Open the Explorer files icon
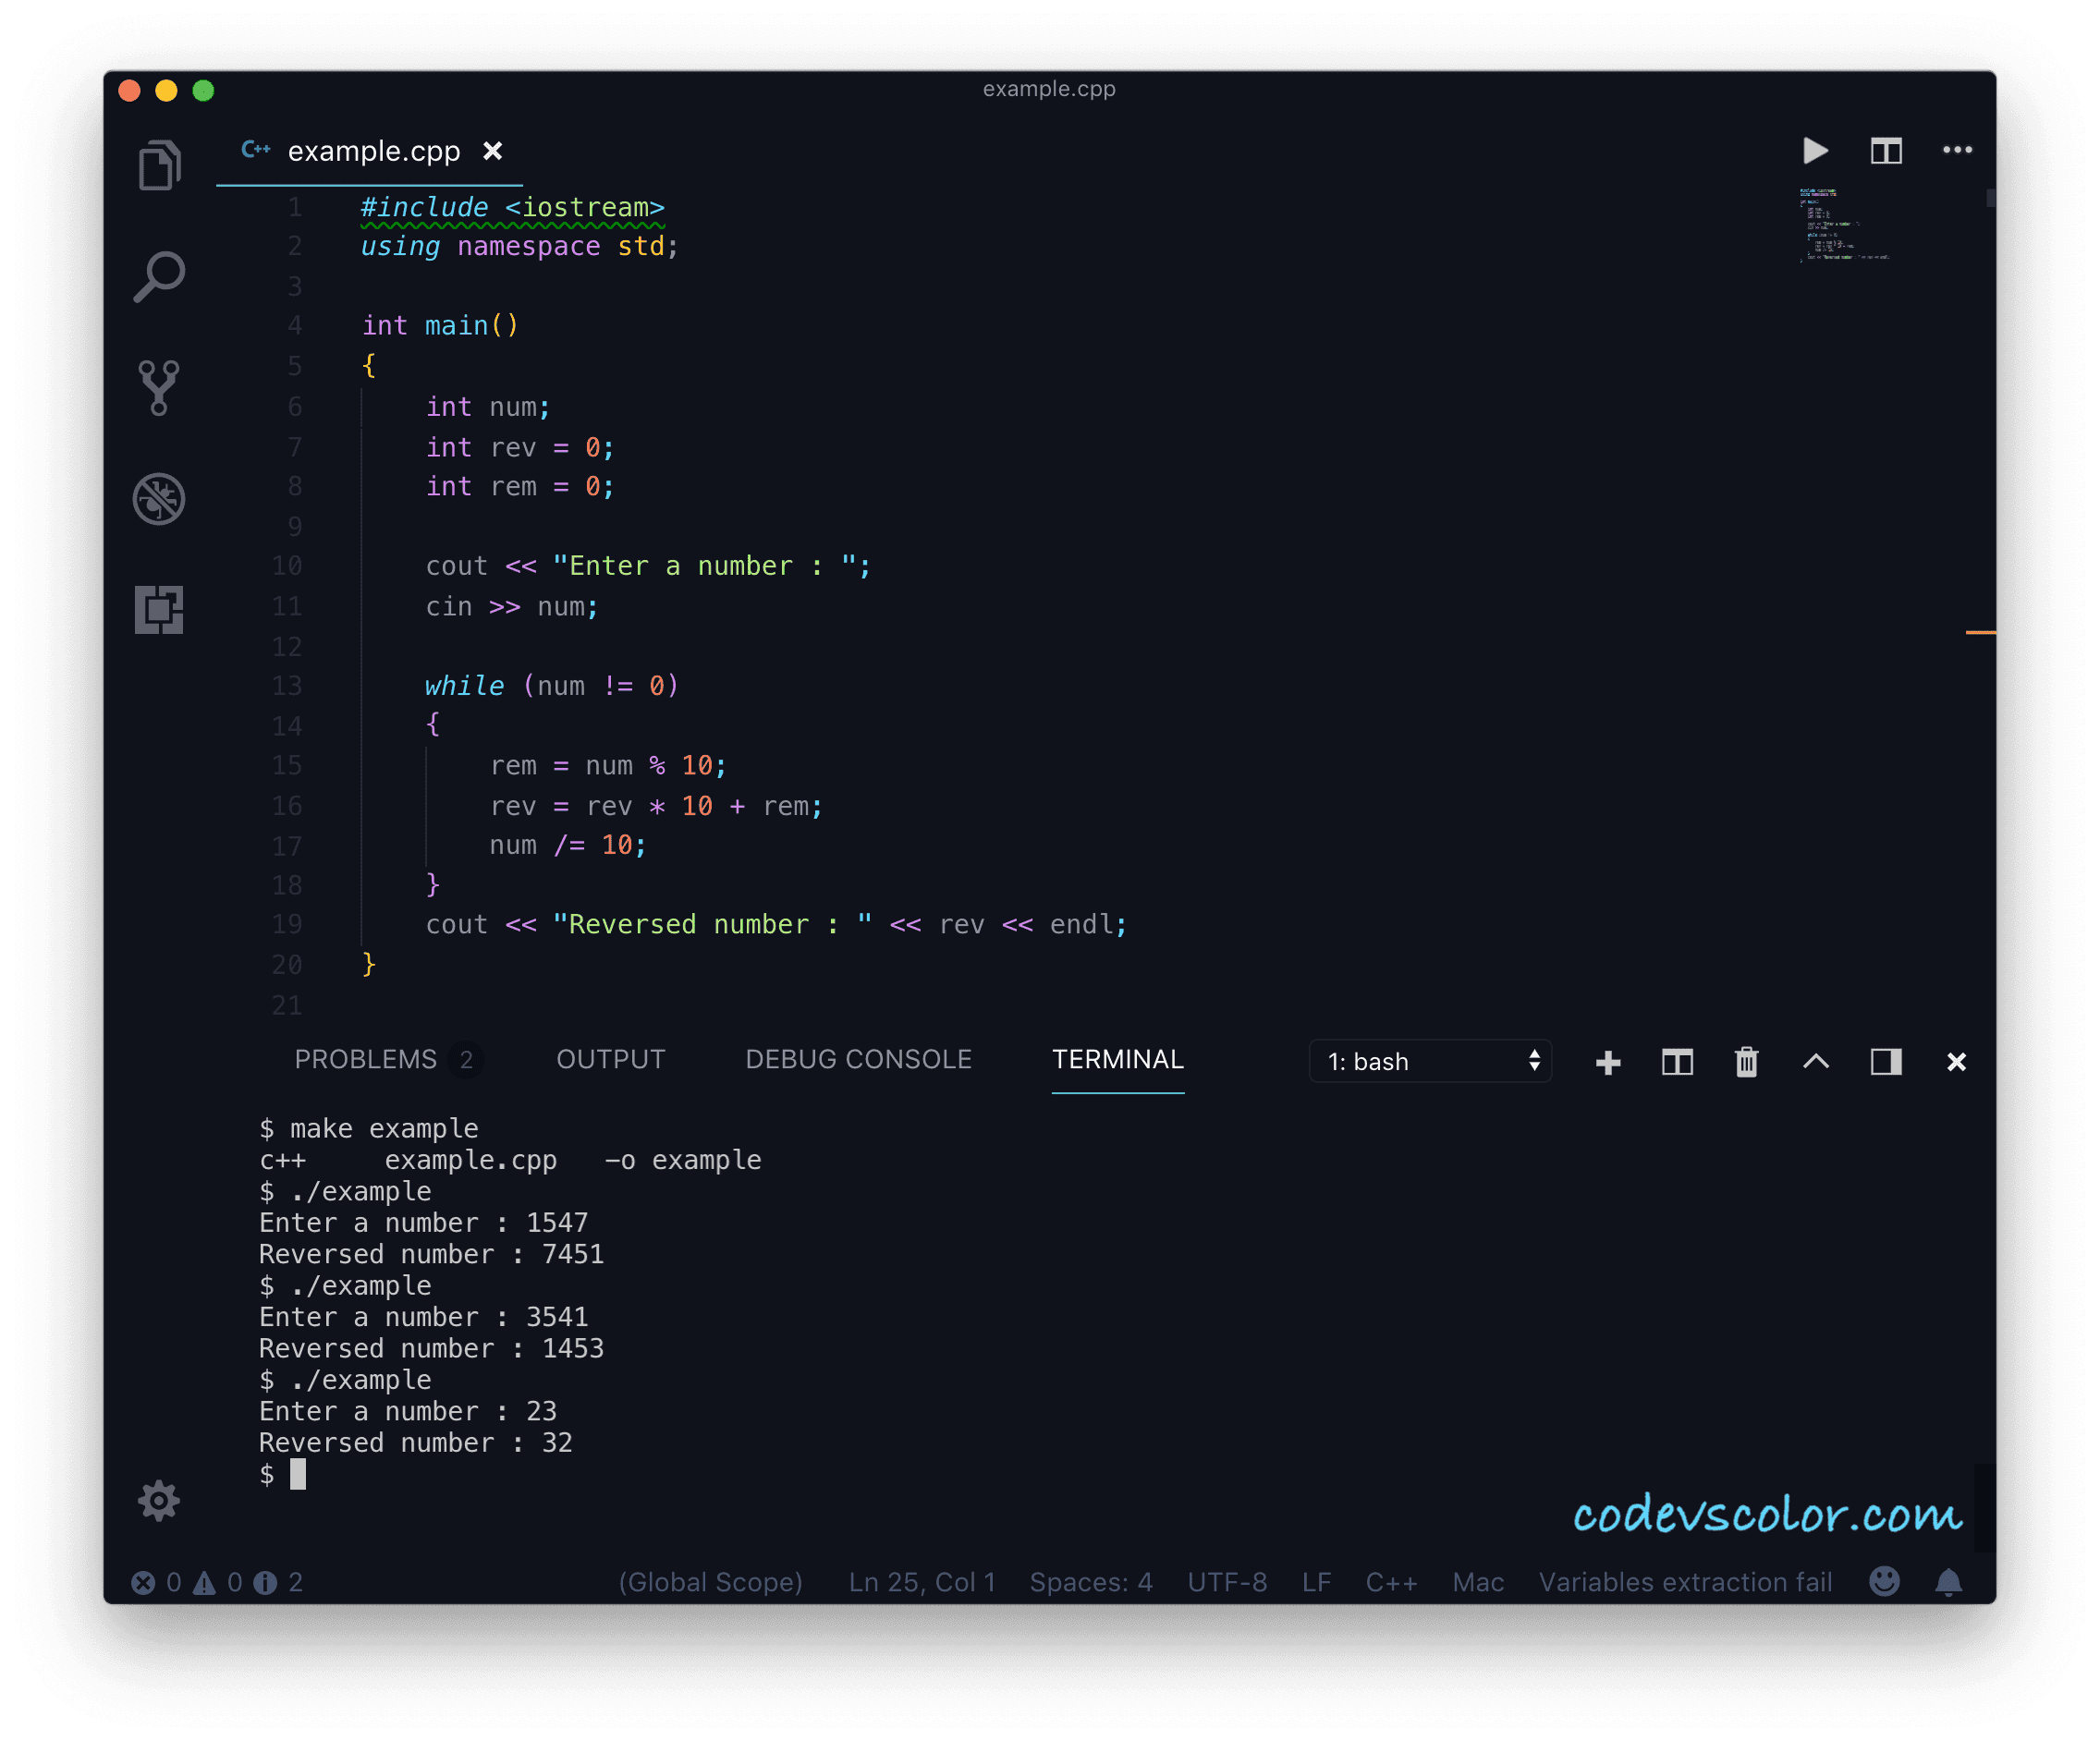This screenshot has height=1741, width=2100. click(x=159, y=165)
